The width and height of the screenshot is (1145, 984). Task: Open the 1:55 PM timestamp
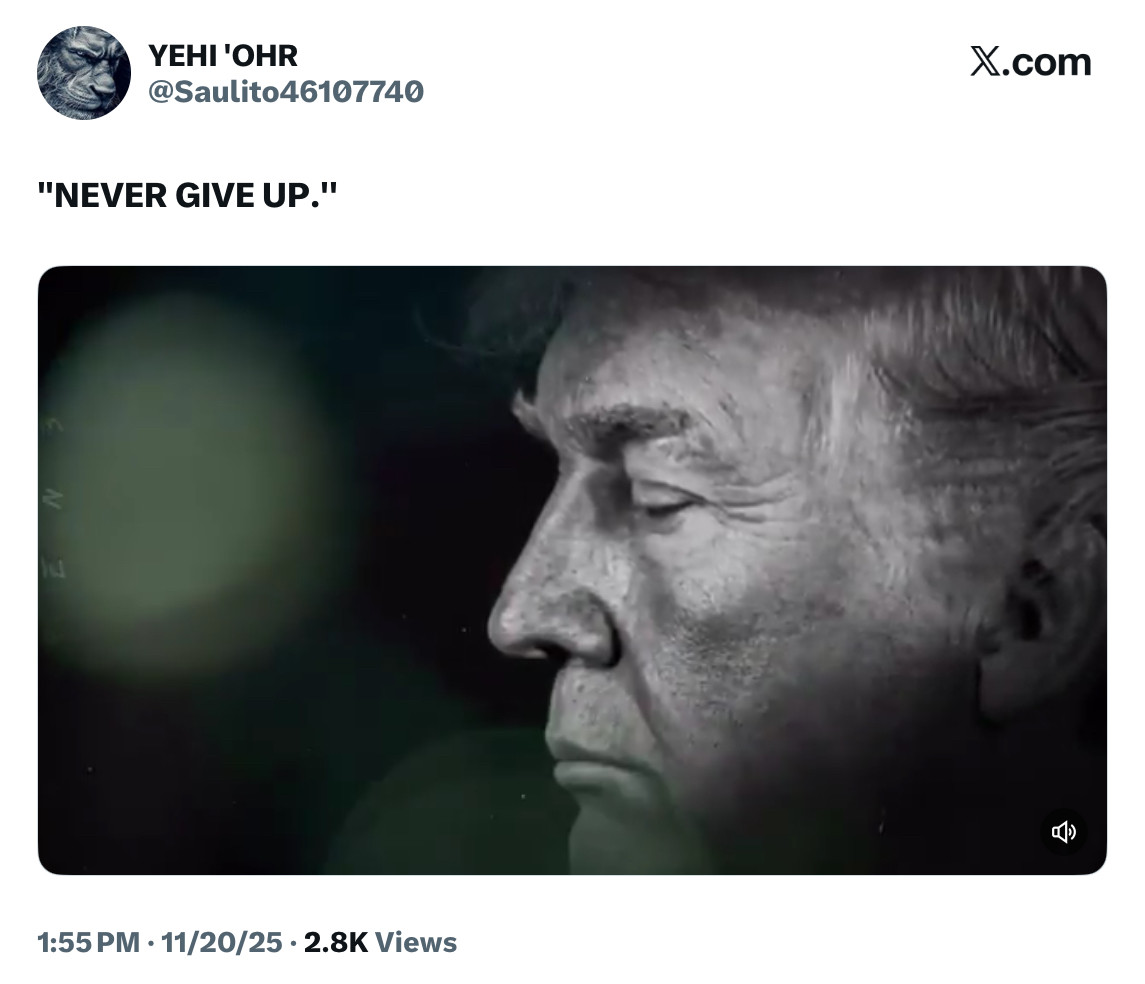[88, 942]
